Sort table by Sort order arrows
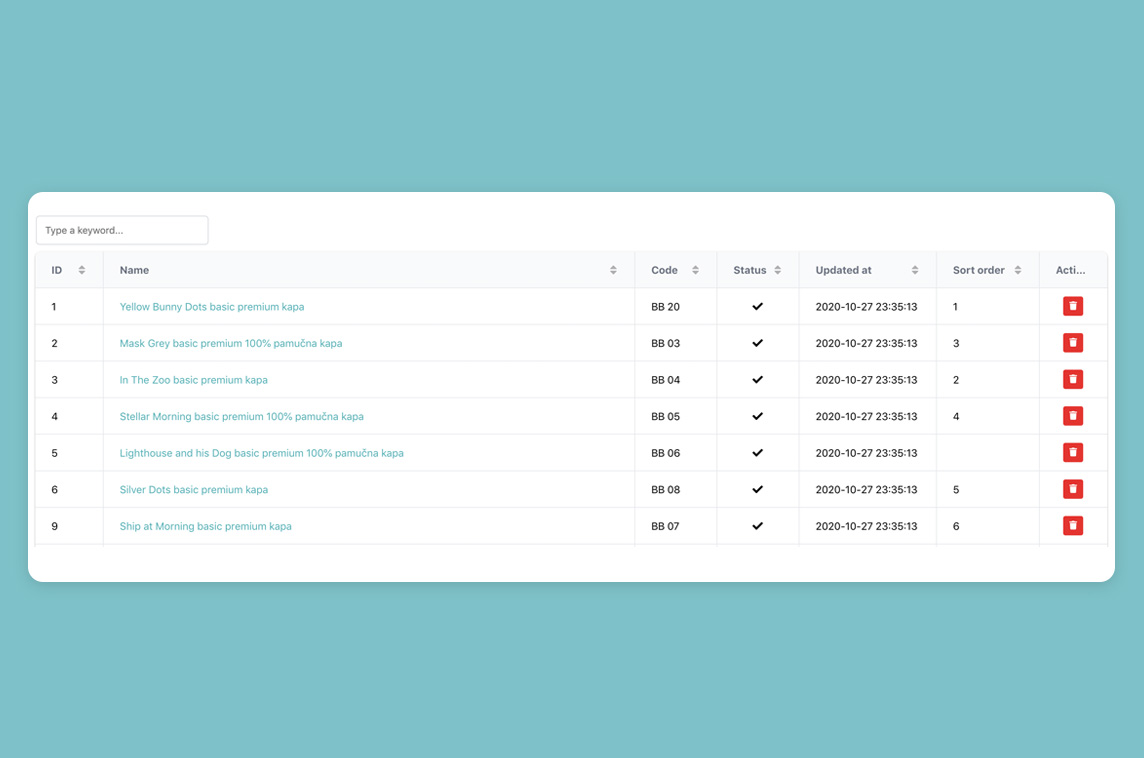This screenshot has height=758, width=1144. pos(1018,270)
